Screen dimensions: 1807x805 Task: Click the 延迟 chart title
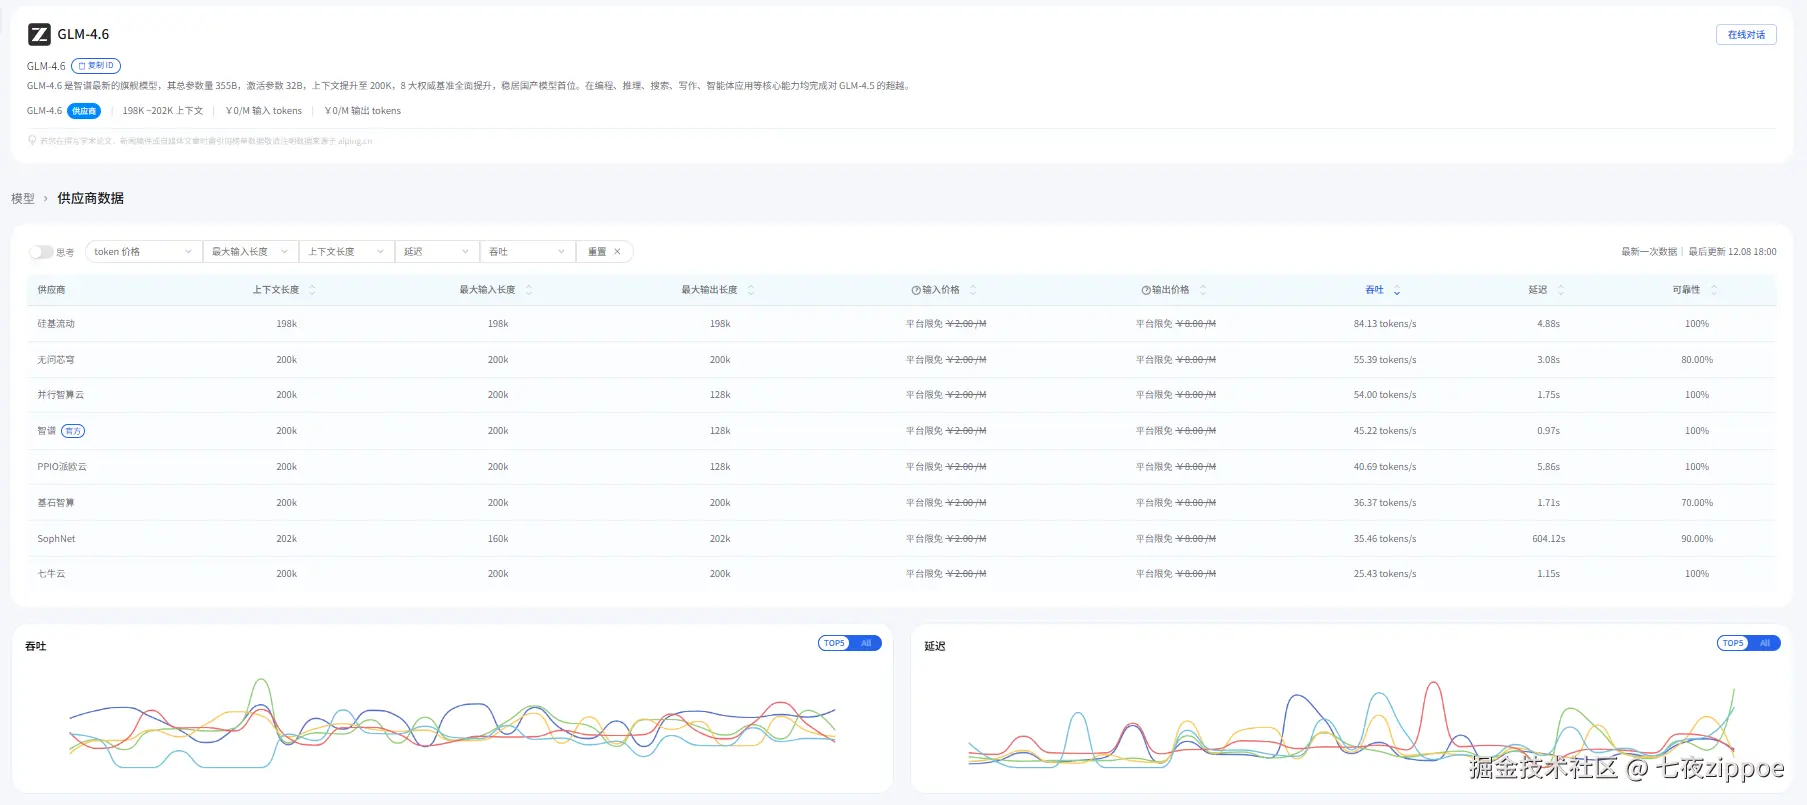(935, 647)
